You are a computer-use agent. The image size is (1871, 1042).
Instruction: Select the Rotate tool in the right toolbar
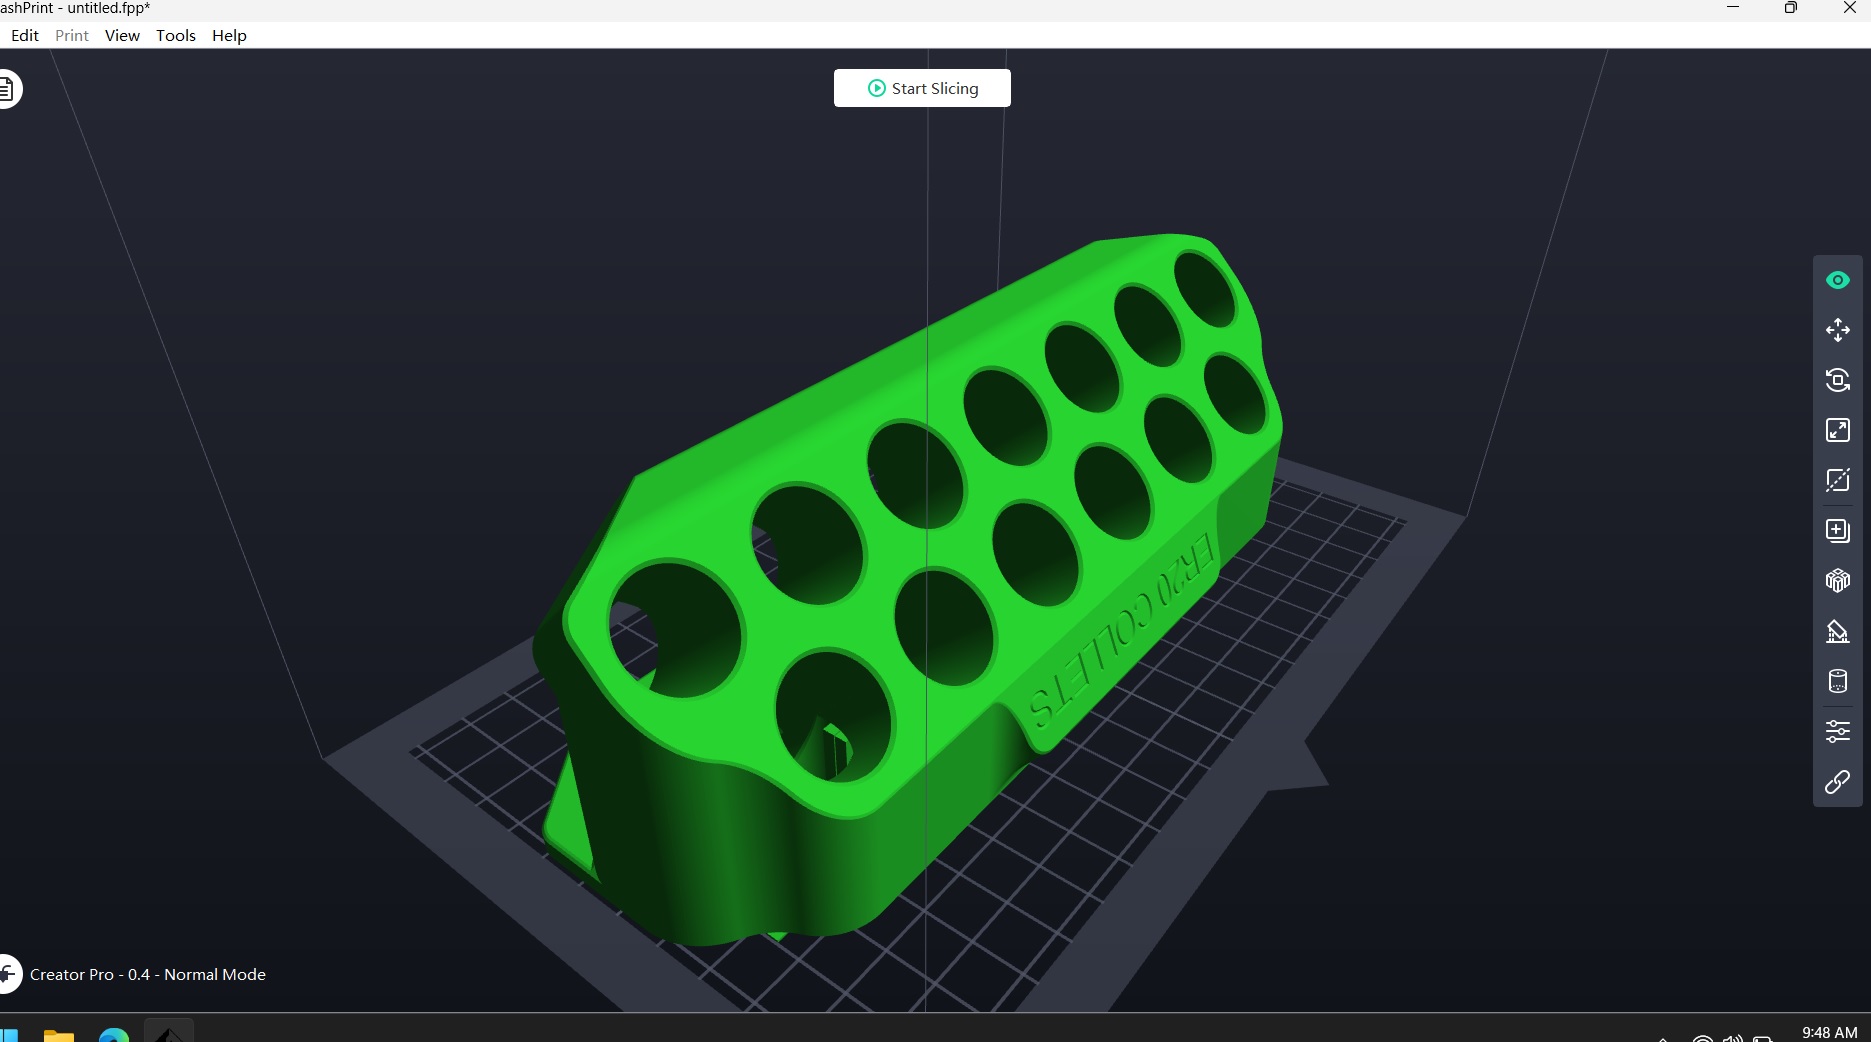[1837, 380]
